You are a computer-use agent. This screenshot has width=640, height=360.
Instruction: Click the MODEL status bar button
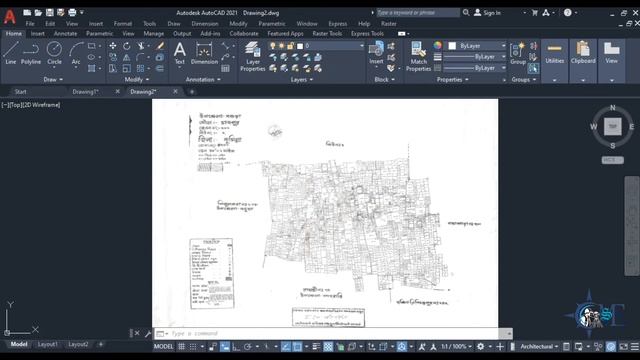(163, 347)
